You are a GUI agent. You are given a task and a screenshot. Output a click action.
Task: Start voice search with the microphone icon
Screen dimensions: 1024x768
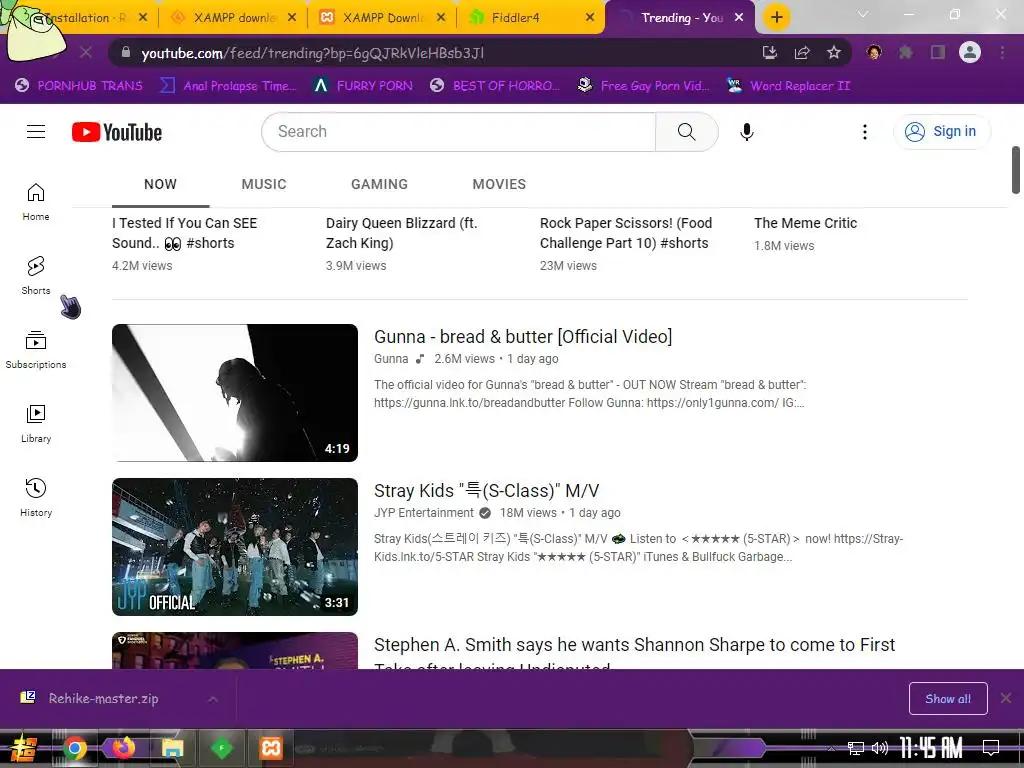[x=746, y=132]
